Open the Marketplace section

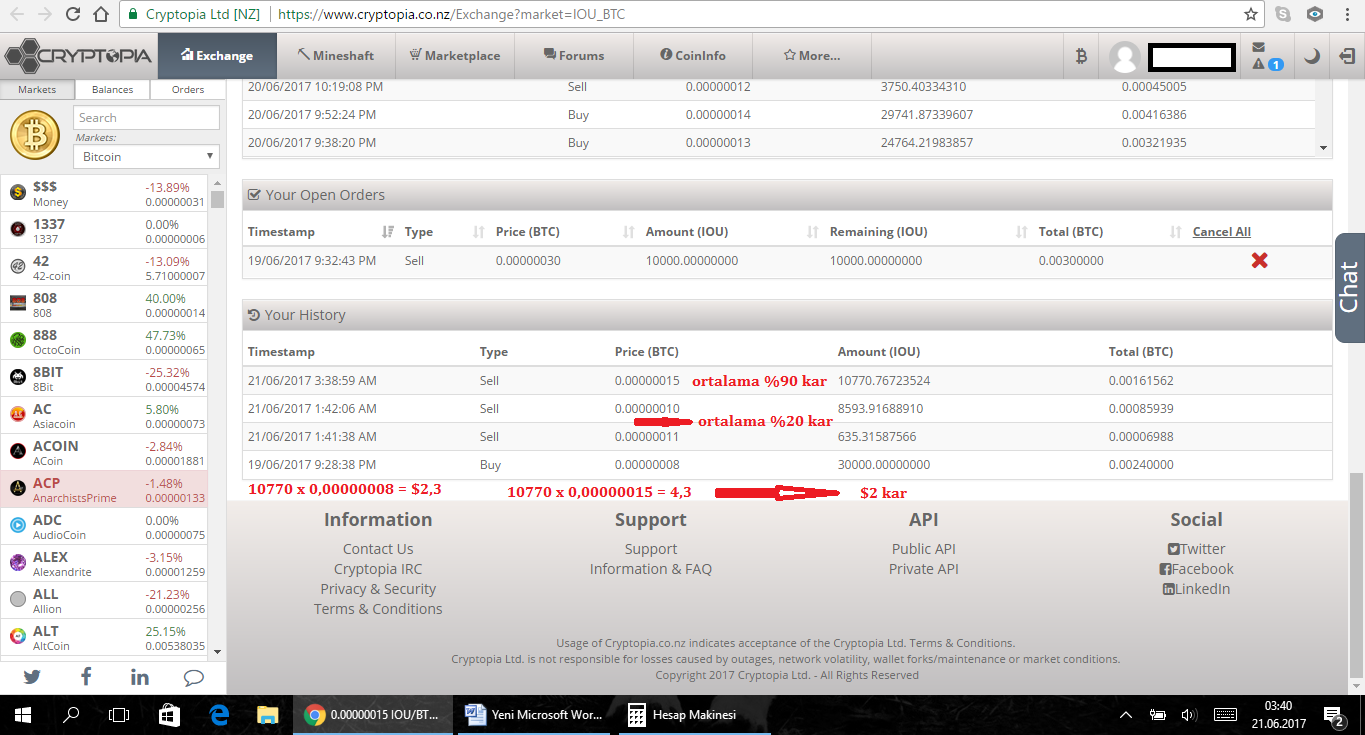click(x=455, y=56)
